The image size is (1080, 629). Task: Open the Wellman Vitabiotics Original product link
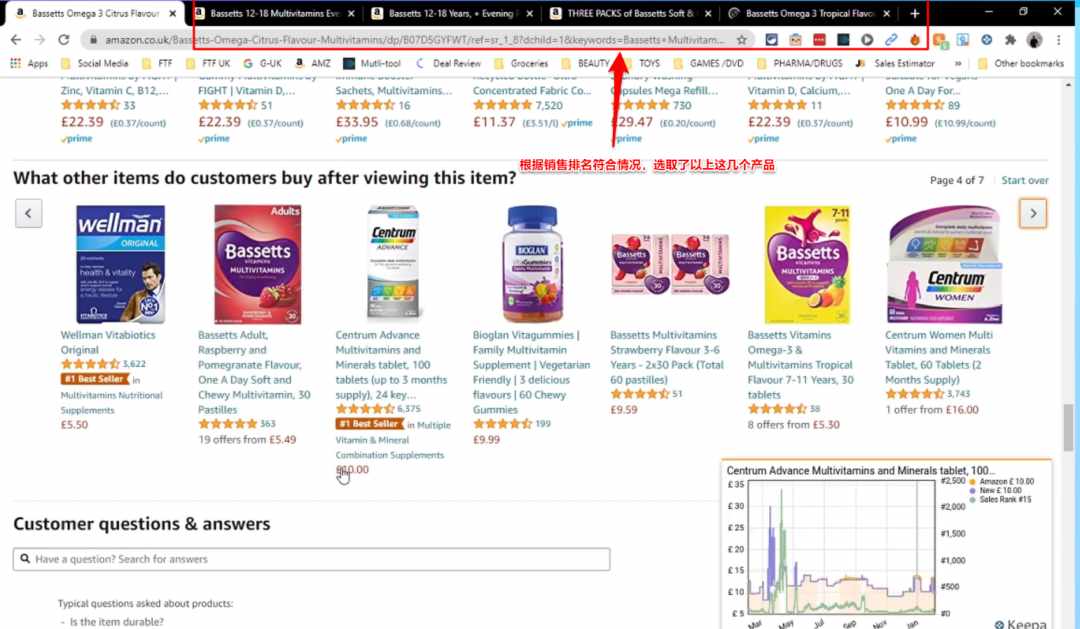click(108, 342)
